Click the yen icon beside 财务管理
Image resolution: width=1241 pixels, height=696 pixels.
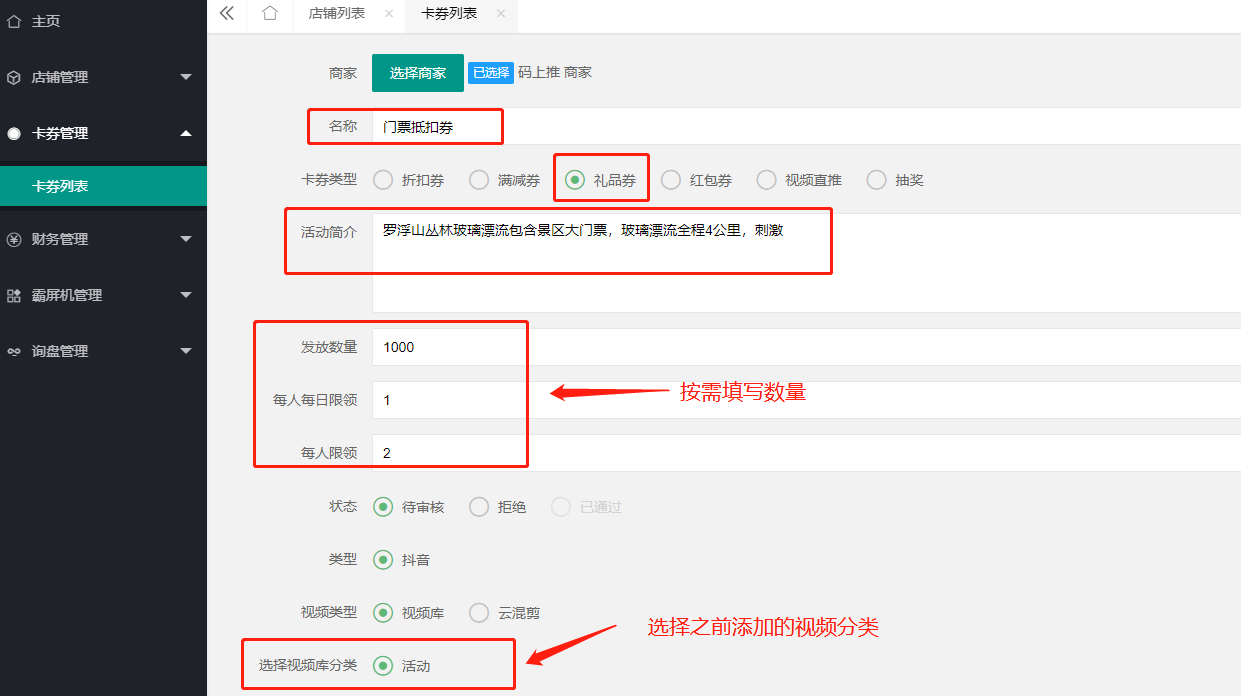coord(14,239)
